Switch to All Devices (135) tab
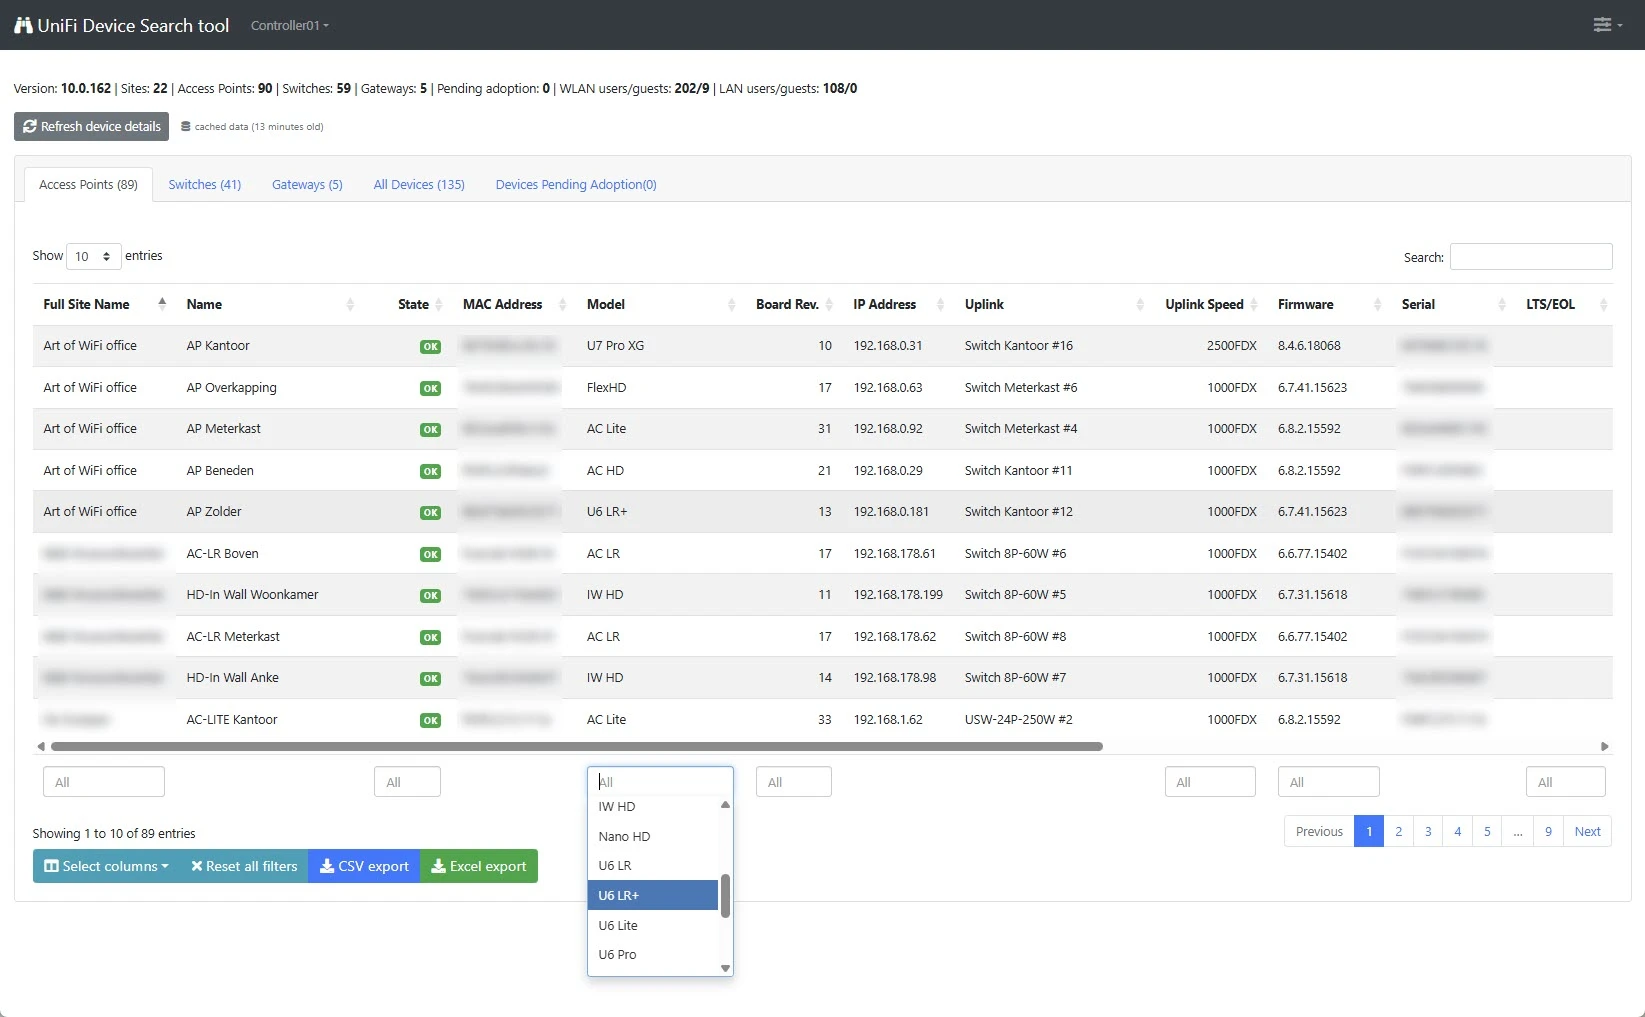Screen dimensions: 1645x1017 tap(419, 184)
